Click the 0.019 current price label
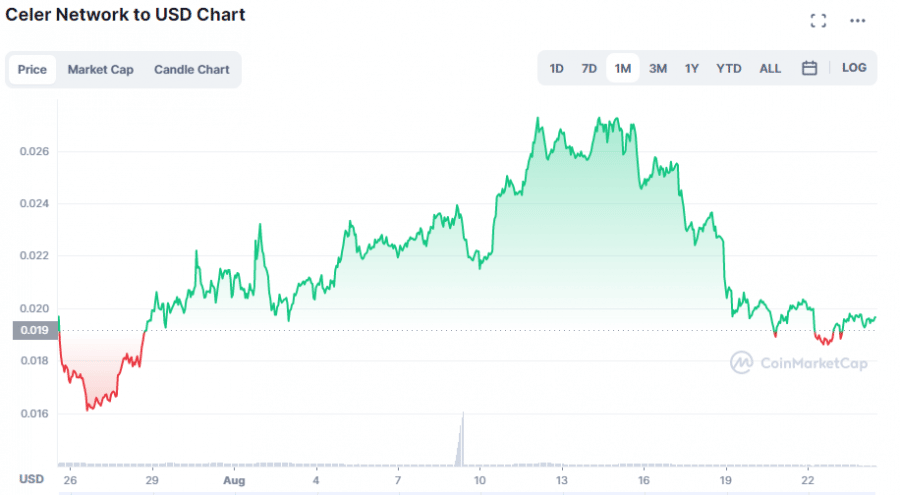 [35, 330]
